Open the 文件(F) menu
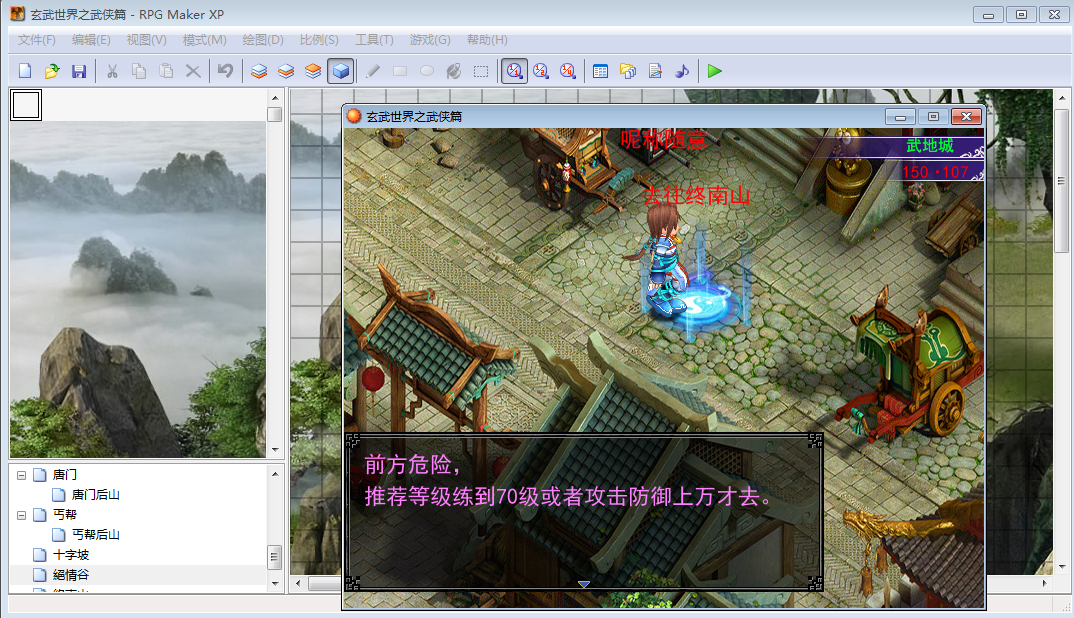 (36, 40)
